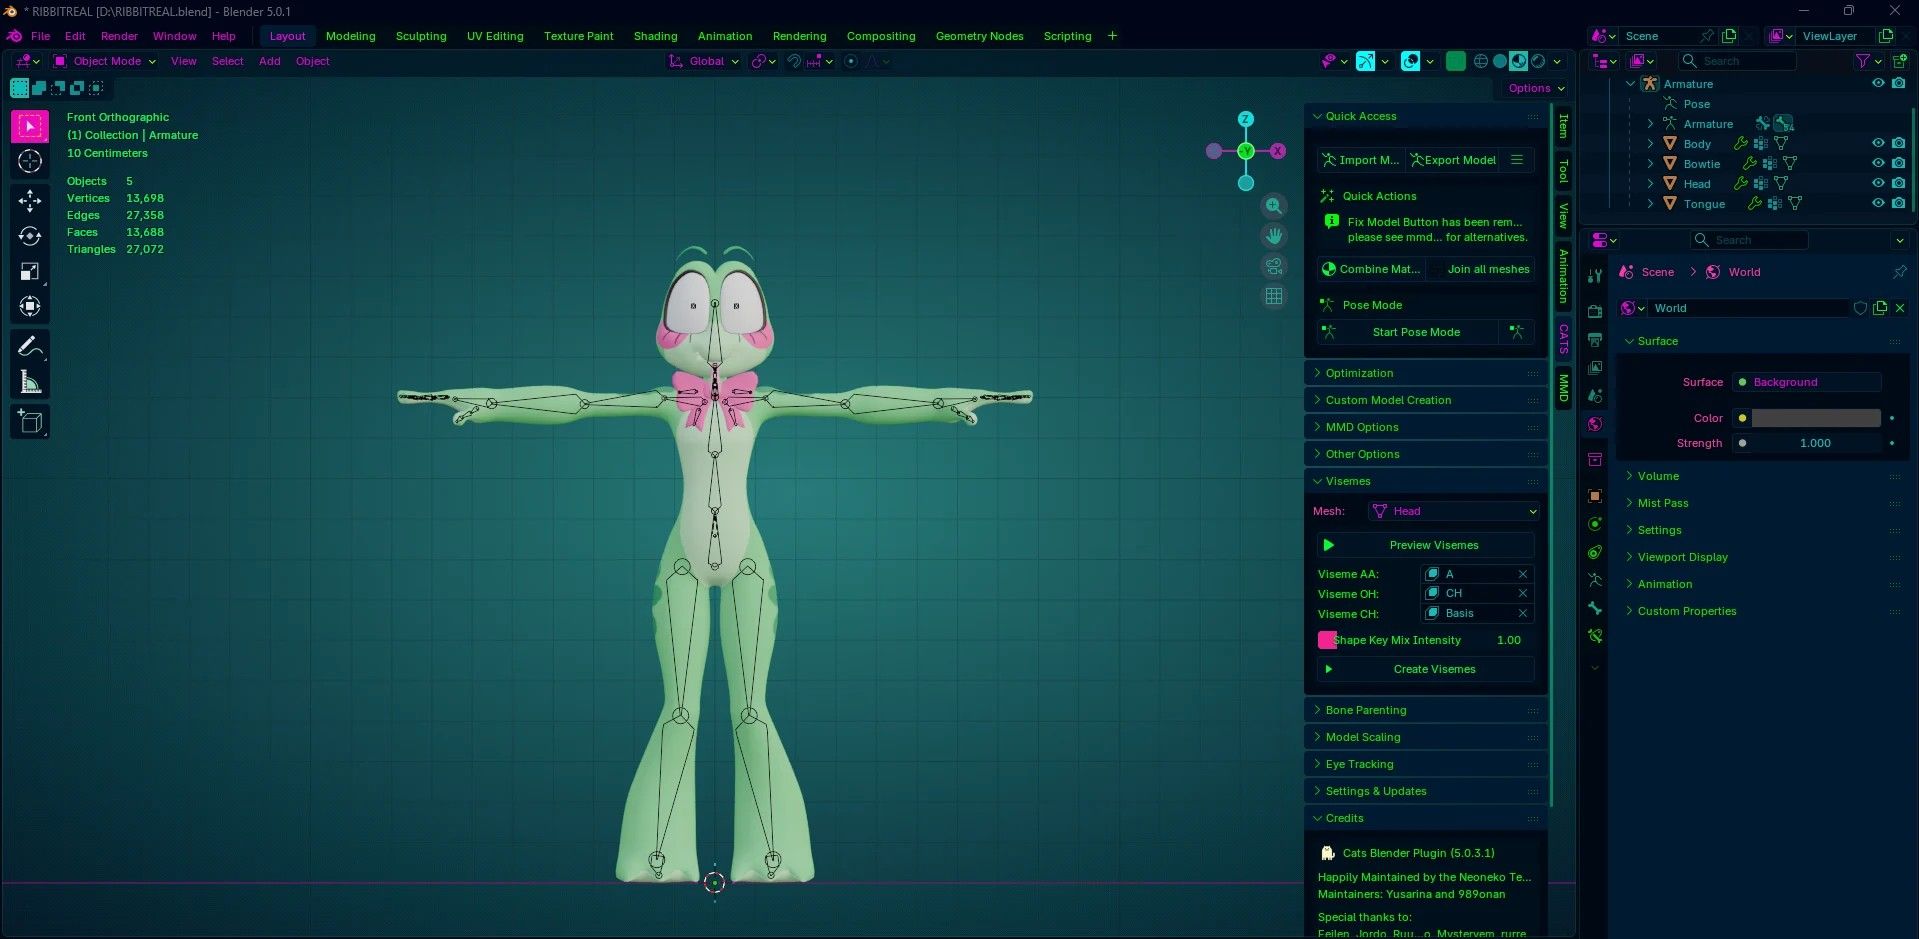Choose the Move tool

[x=30, y=201]
